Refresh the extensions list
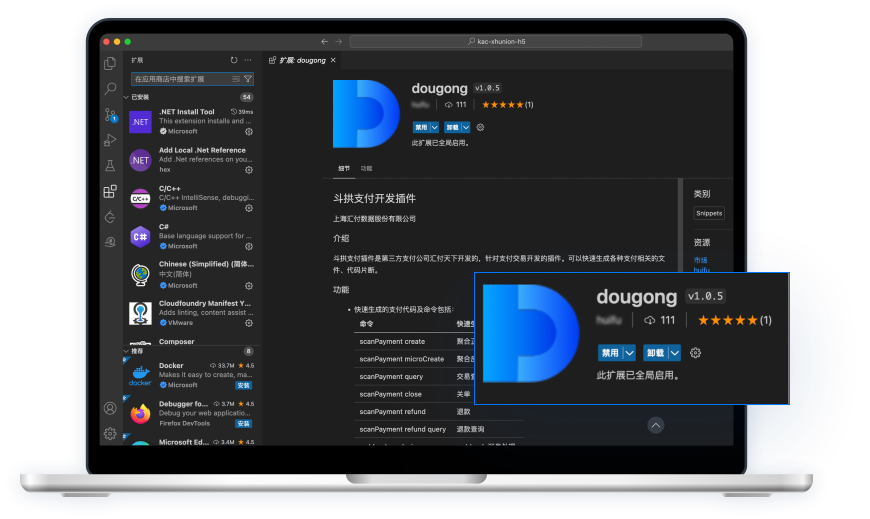The width and height of the screenshot is (870, 519). 234,60
